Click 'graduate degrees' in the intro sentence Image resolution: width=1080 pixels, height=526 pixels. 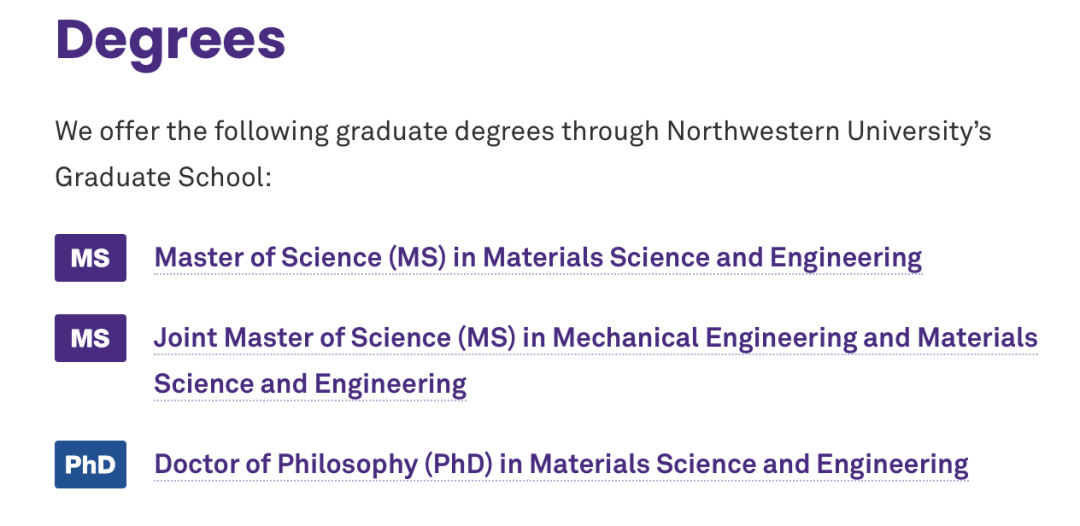click(445, 132)
